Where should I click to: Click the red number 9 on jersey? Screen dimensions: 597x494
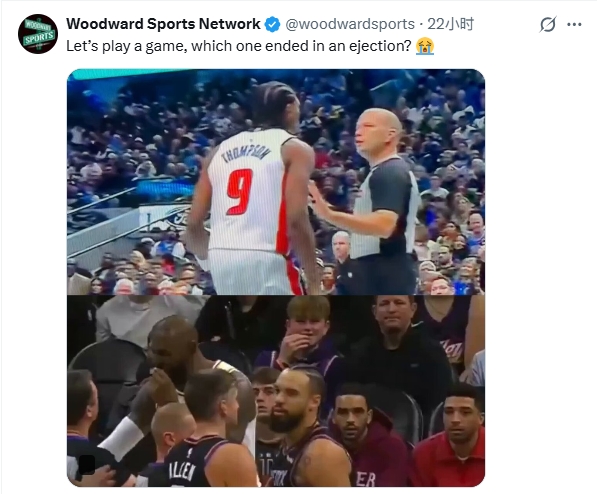click(239, 192)
